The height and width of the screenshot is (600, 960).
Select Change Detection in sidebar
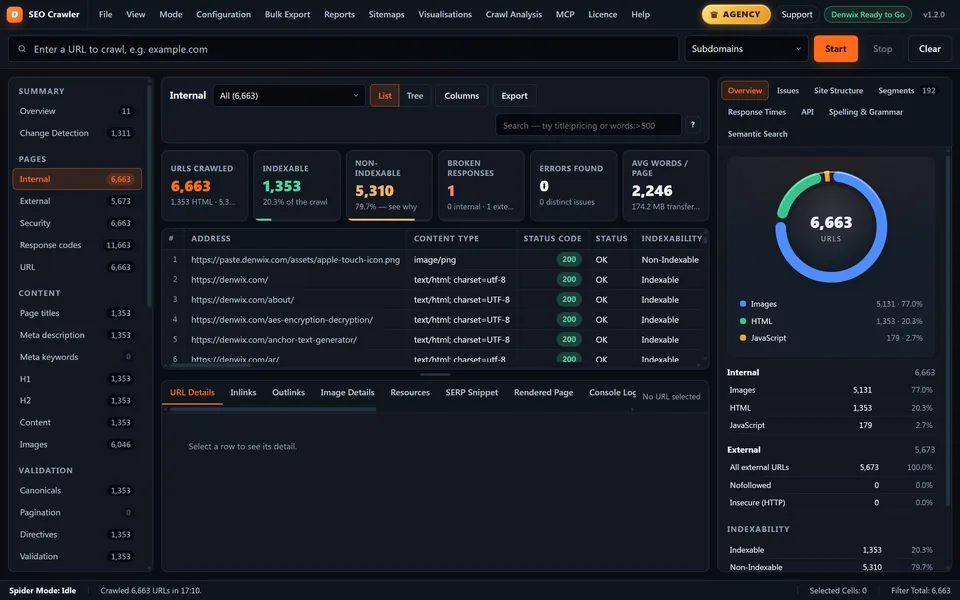click(77, 133)
